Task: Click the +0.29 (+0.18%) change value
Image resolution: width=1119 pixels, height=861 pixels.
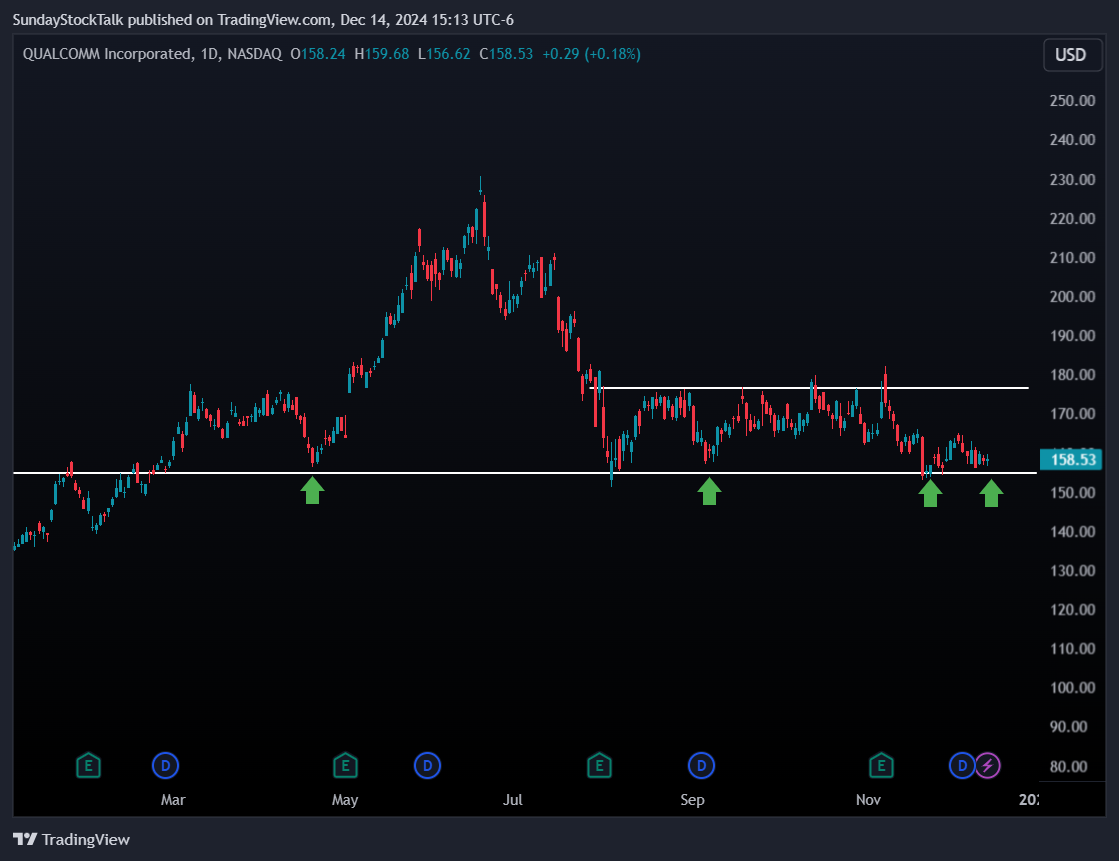Action: pos(592,54)
